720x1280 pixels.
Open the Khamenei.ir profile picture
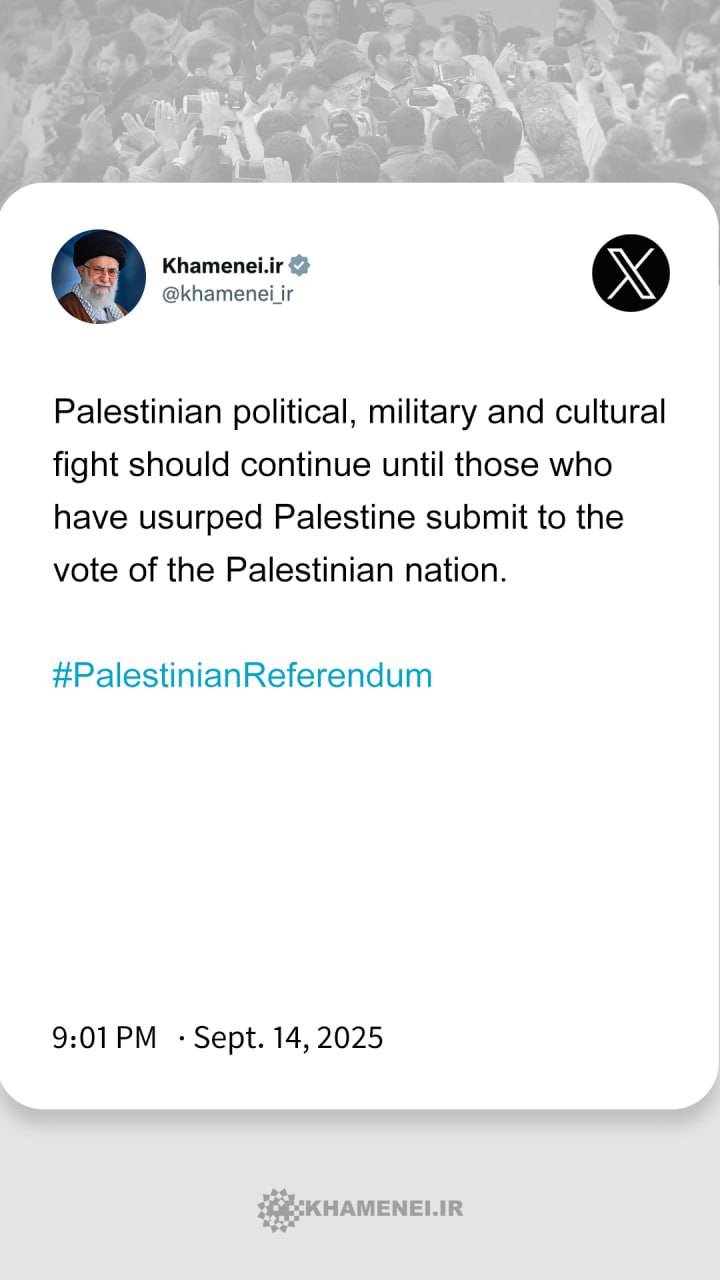pos(98,276)
